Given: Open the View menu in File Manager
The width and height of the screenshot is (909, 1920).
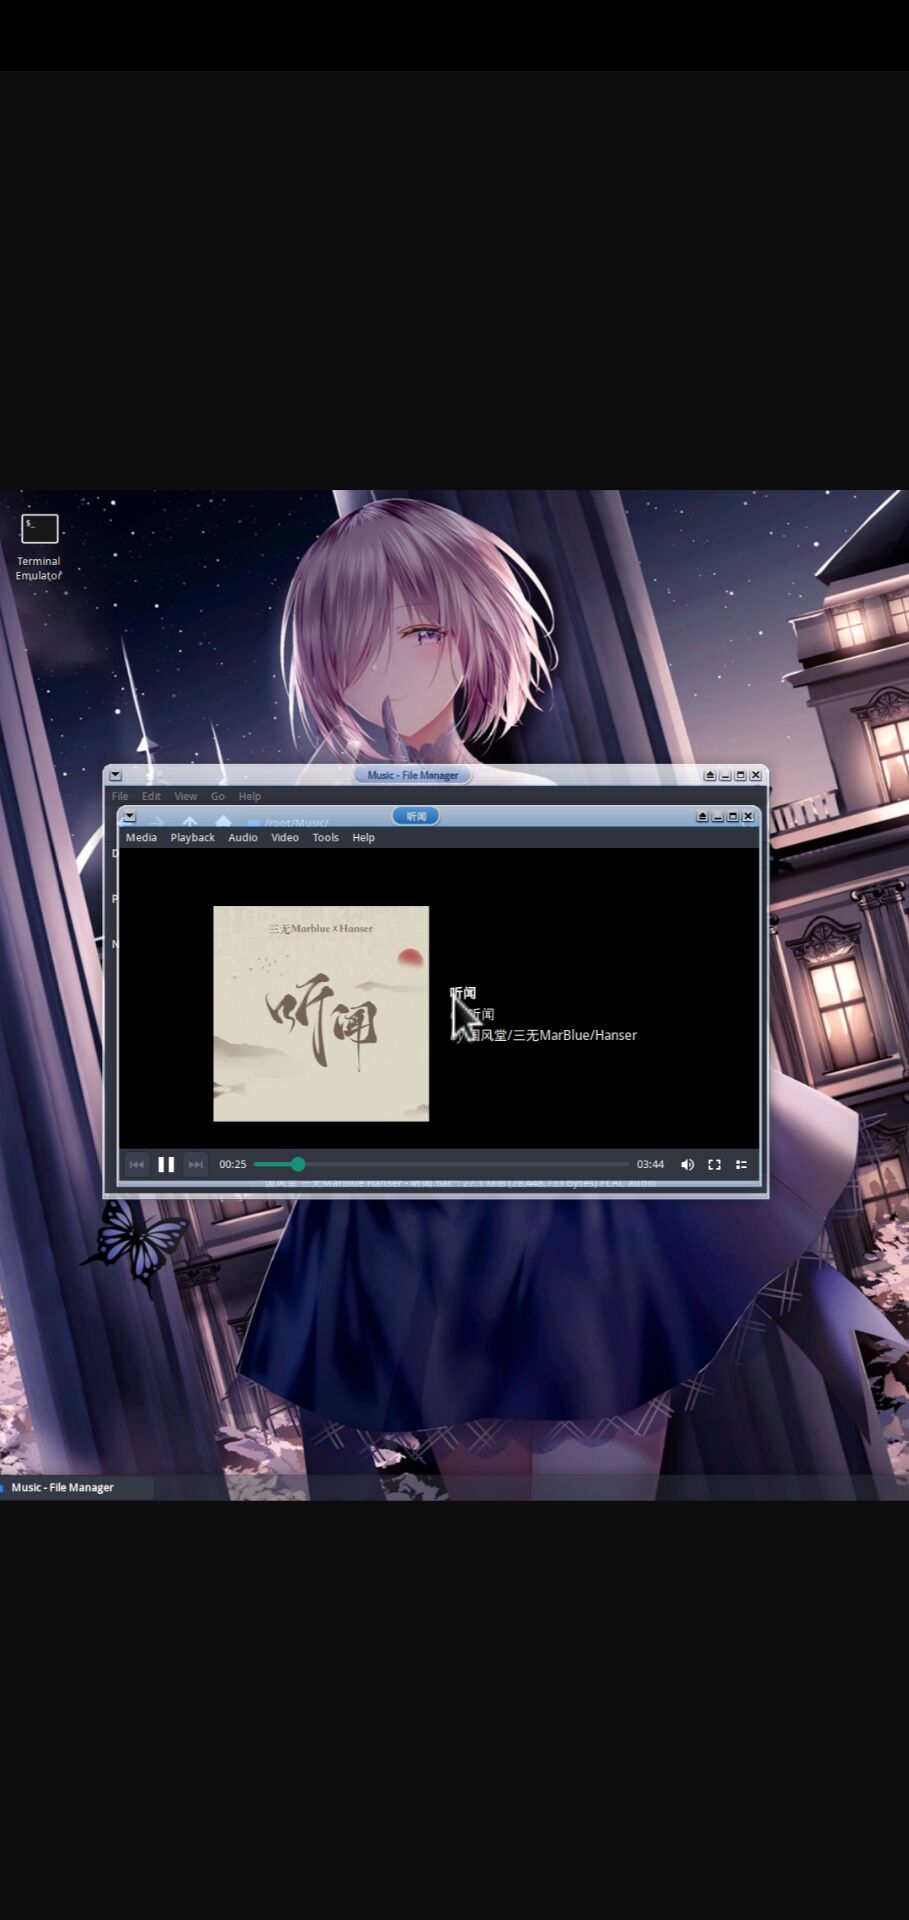Looking at the screenshot, I should click(186, 796).
